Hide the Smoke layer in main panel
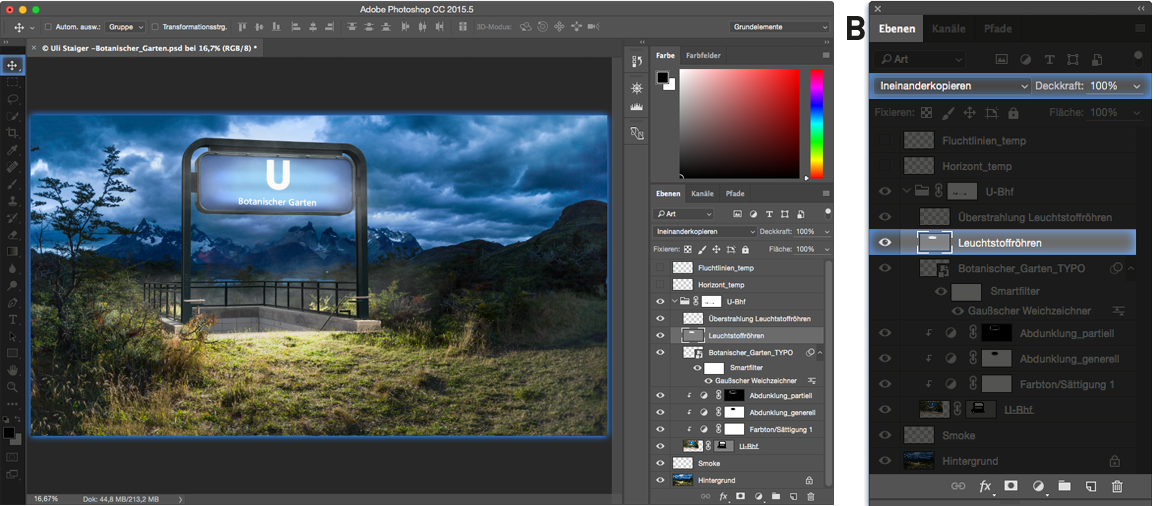This screenshot has height=506, width=1160. pyautogui.click(x=660, y=463)
